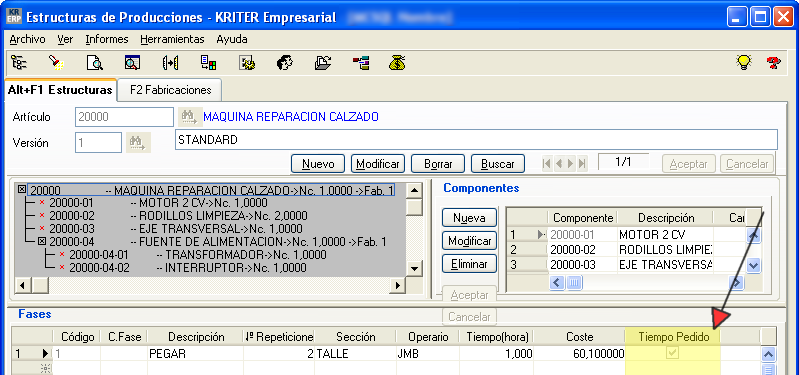Click the Borrar button
Image resolution: width=799 pixels, height=375 pixels.
point(438,164)
